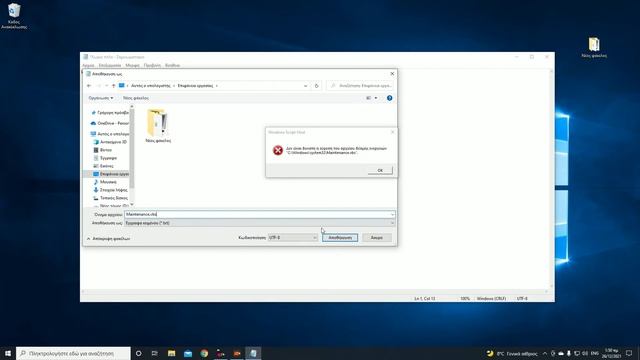The height and width of the screenshot is (360, 640).
Task: Click Νέος φάκελος button in the dialog toolbar
Action: 136,98
